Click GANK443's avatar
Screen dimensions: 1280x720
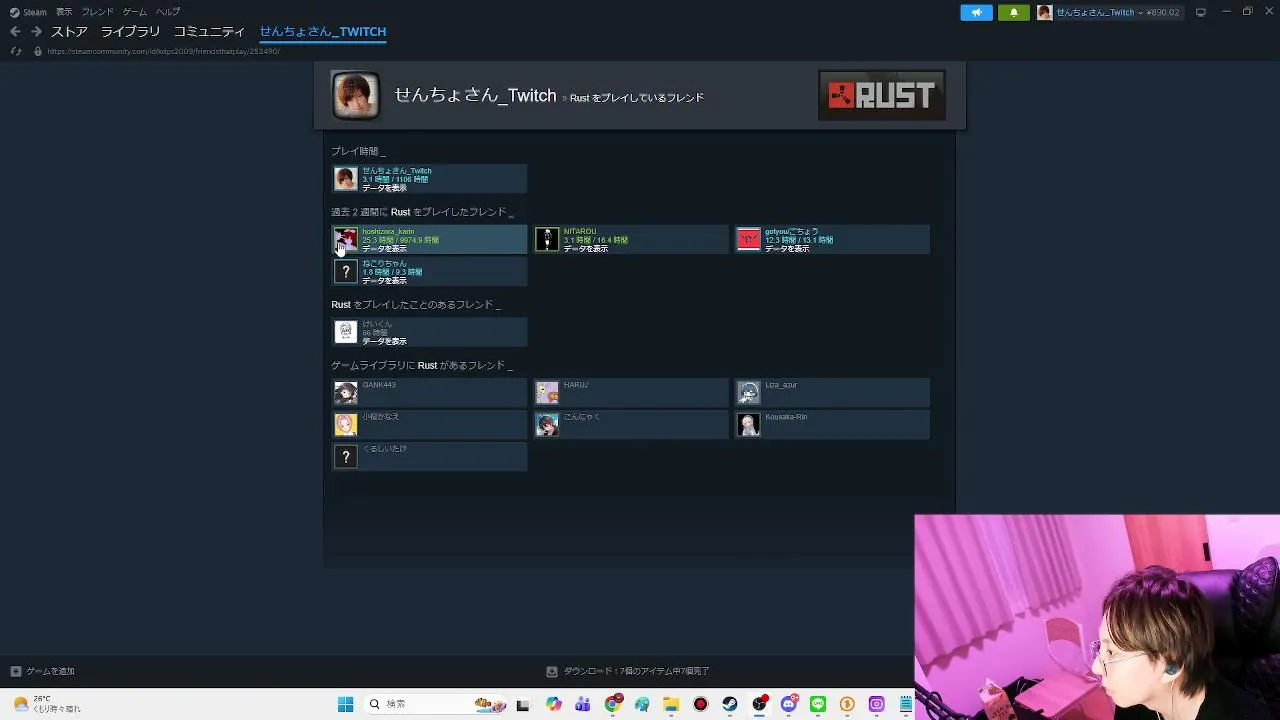[345, 393]
